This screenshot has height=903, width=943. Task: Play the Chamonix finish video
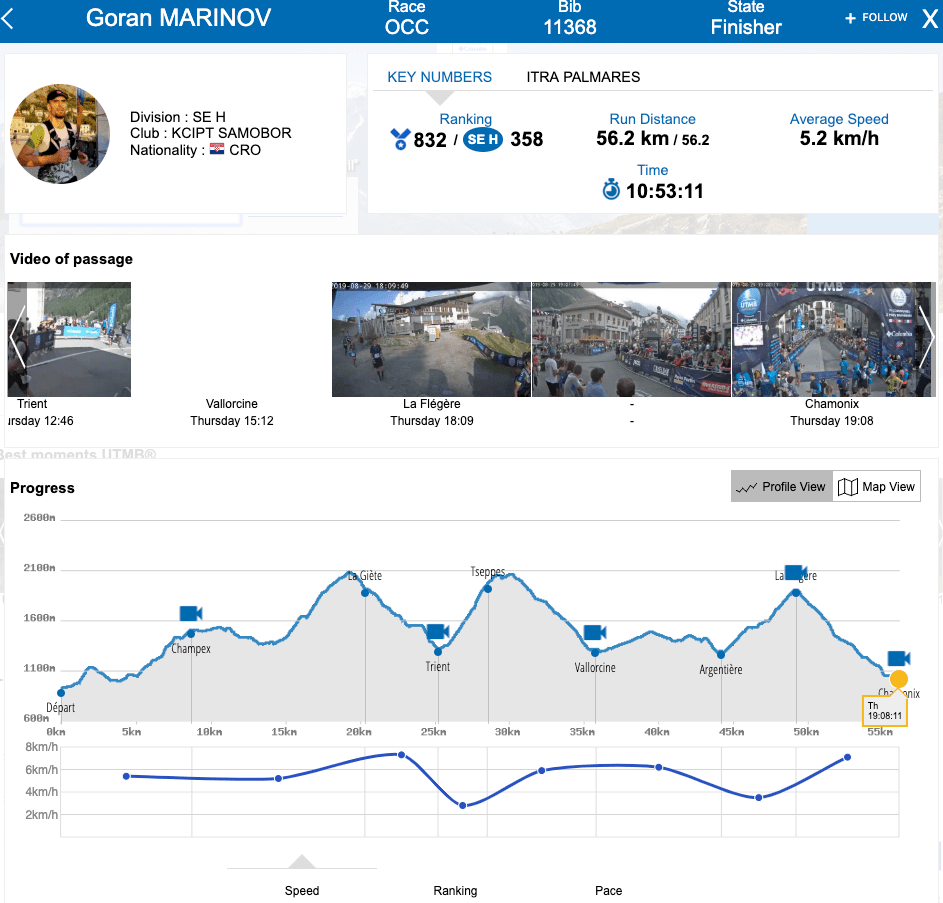[831, 340]
